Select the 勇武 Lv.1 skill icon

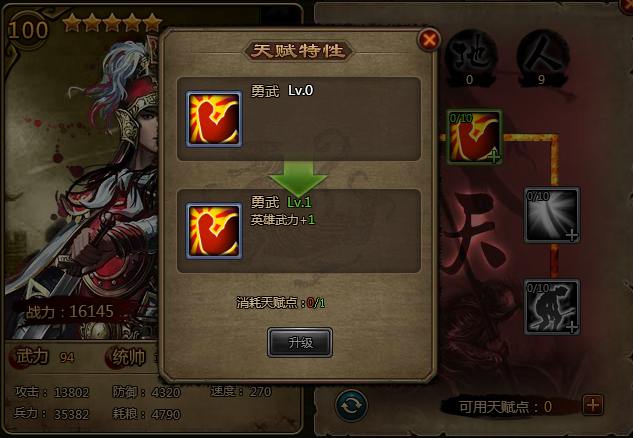click(214, 231)
